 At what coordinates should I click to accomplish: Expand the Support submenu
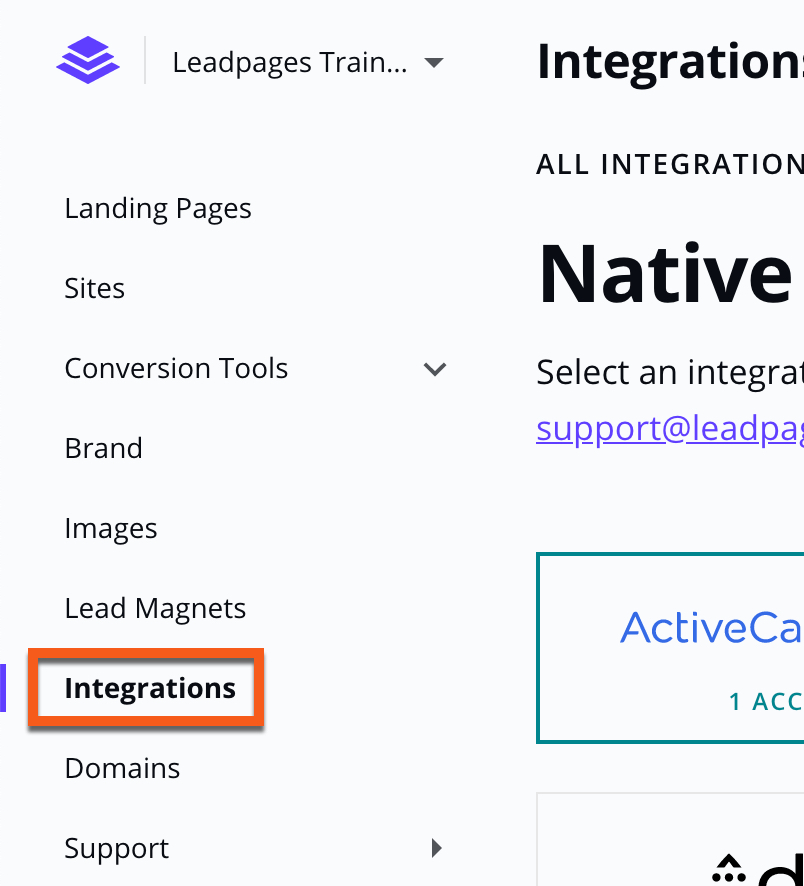tap(436, 847)
